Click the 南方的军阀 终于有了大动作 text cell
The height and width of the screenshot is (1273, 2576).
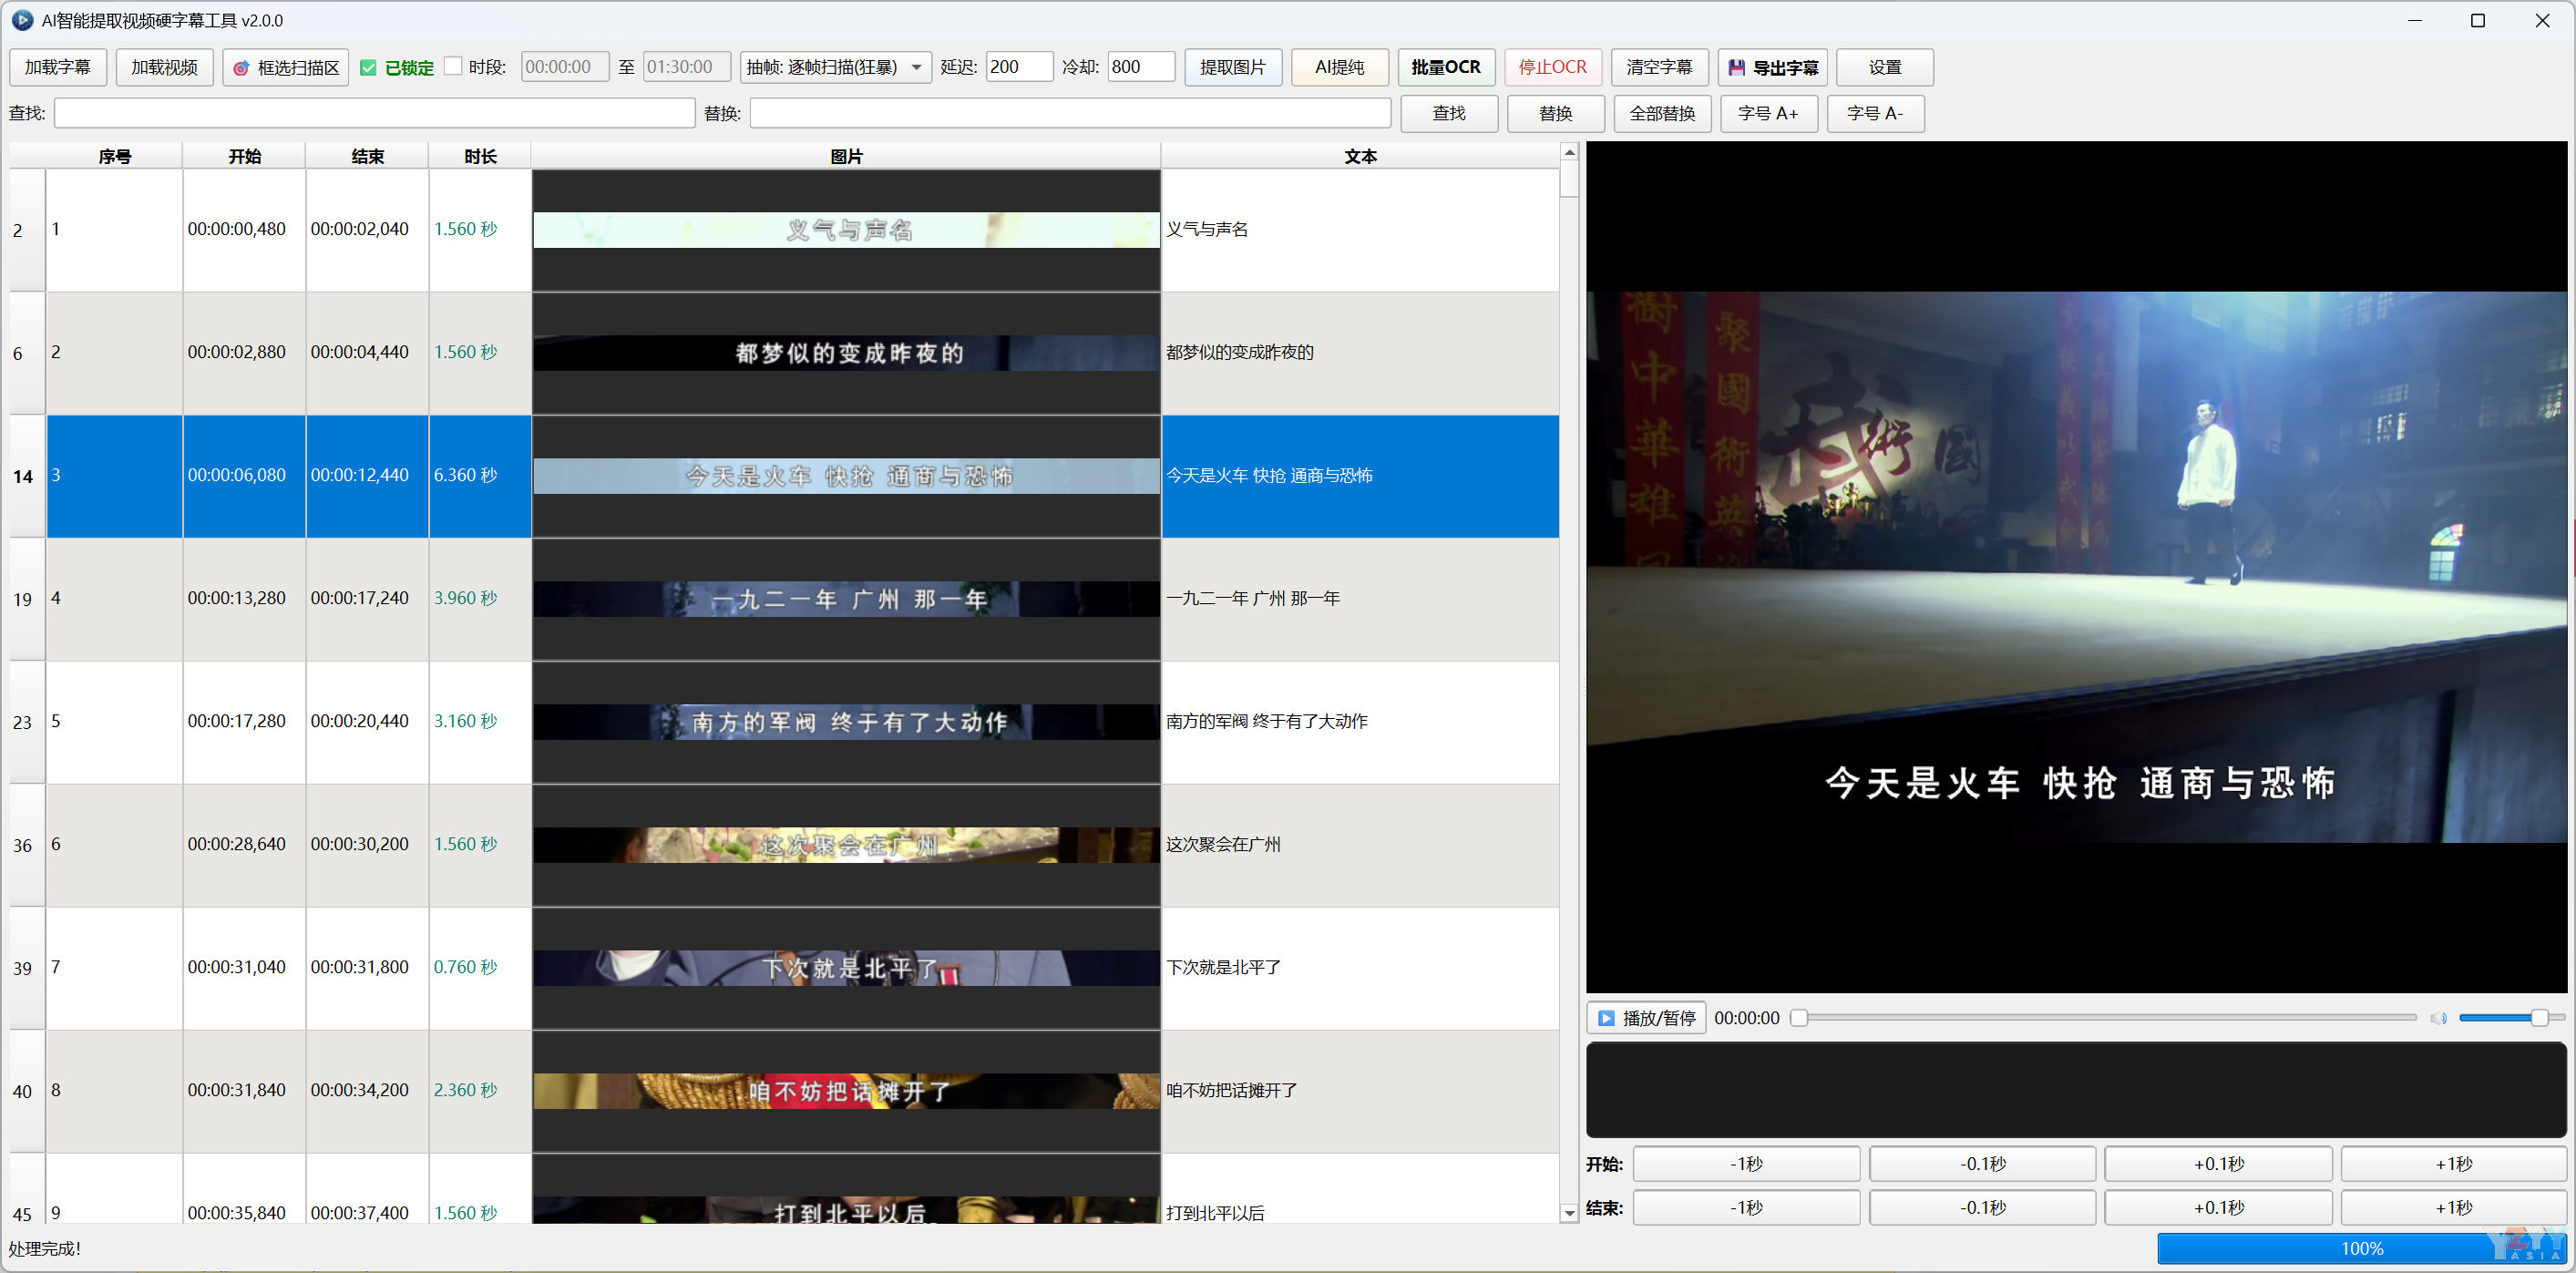(1360, 722)
